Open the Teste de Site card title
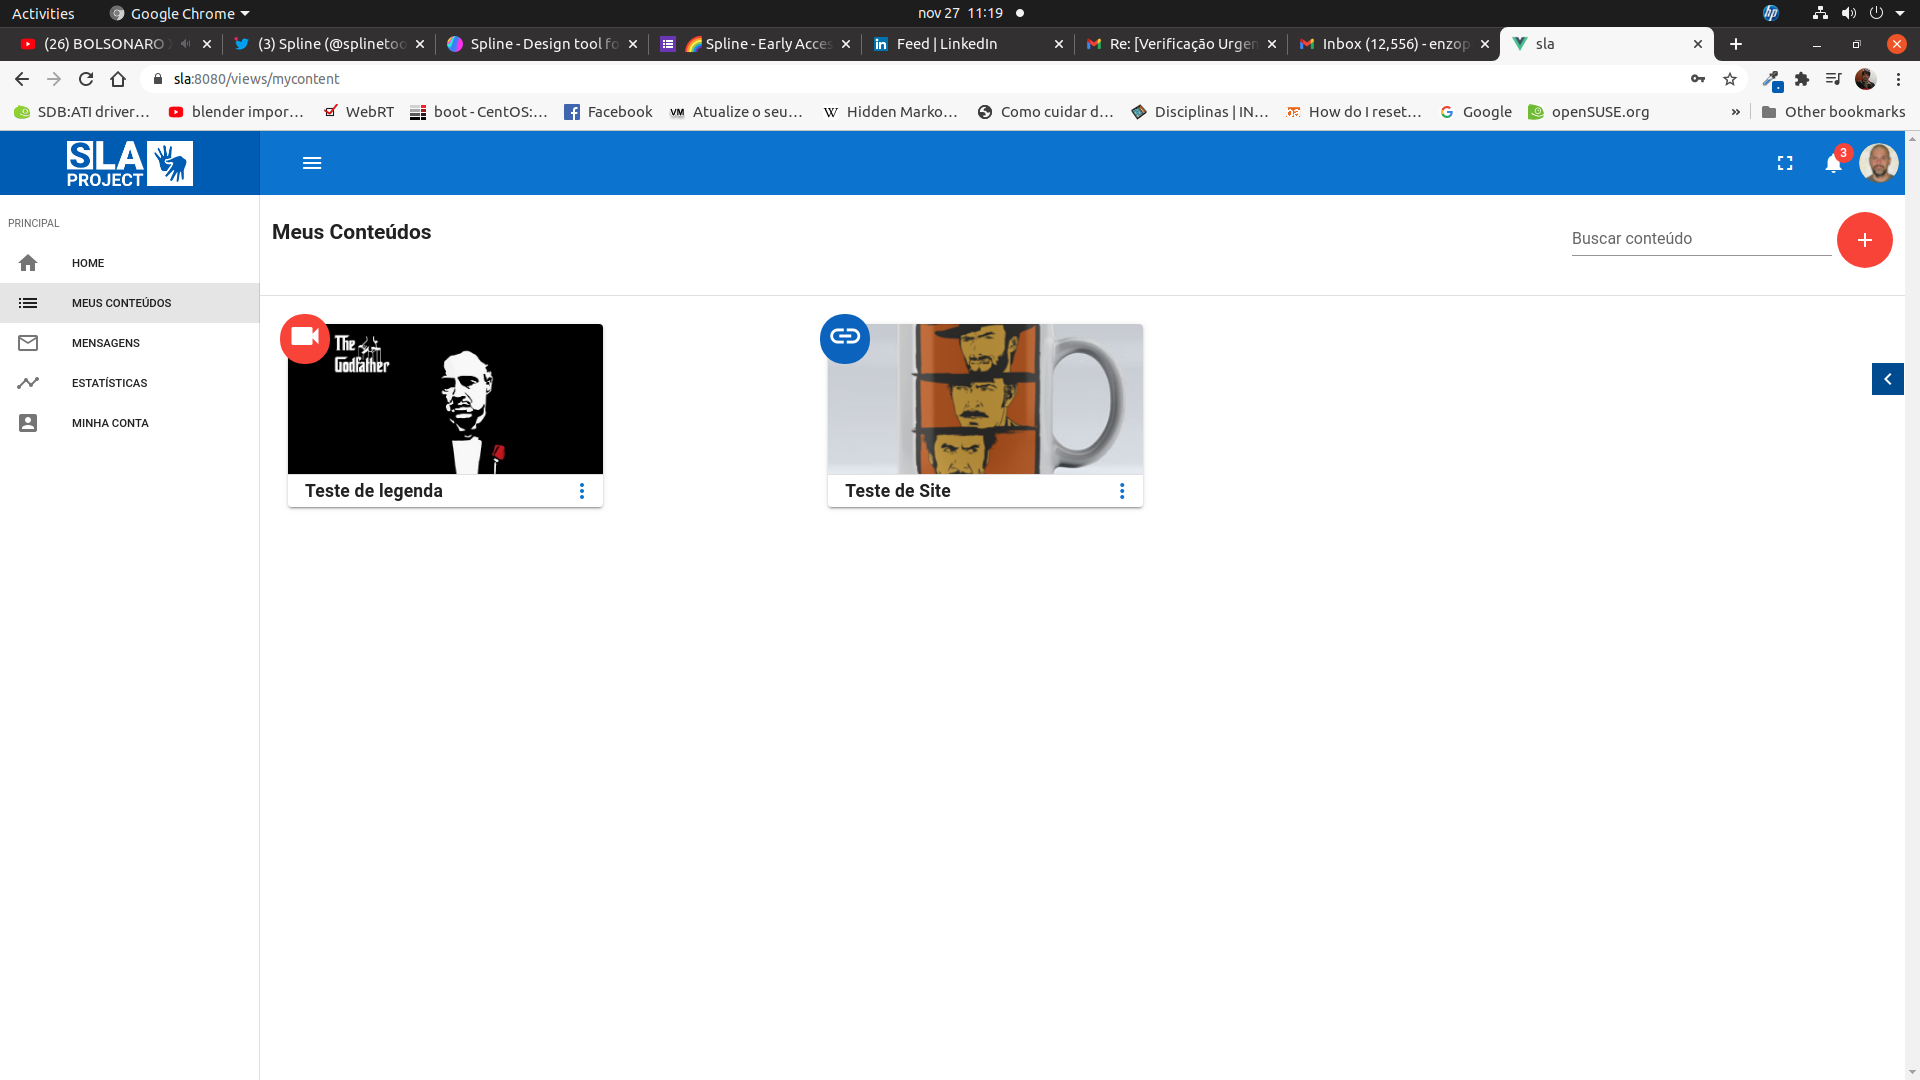1920x1080 pixels. tap(897, 491)
